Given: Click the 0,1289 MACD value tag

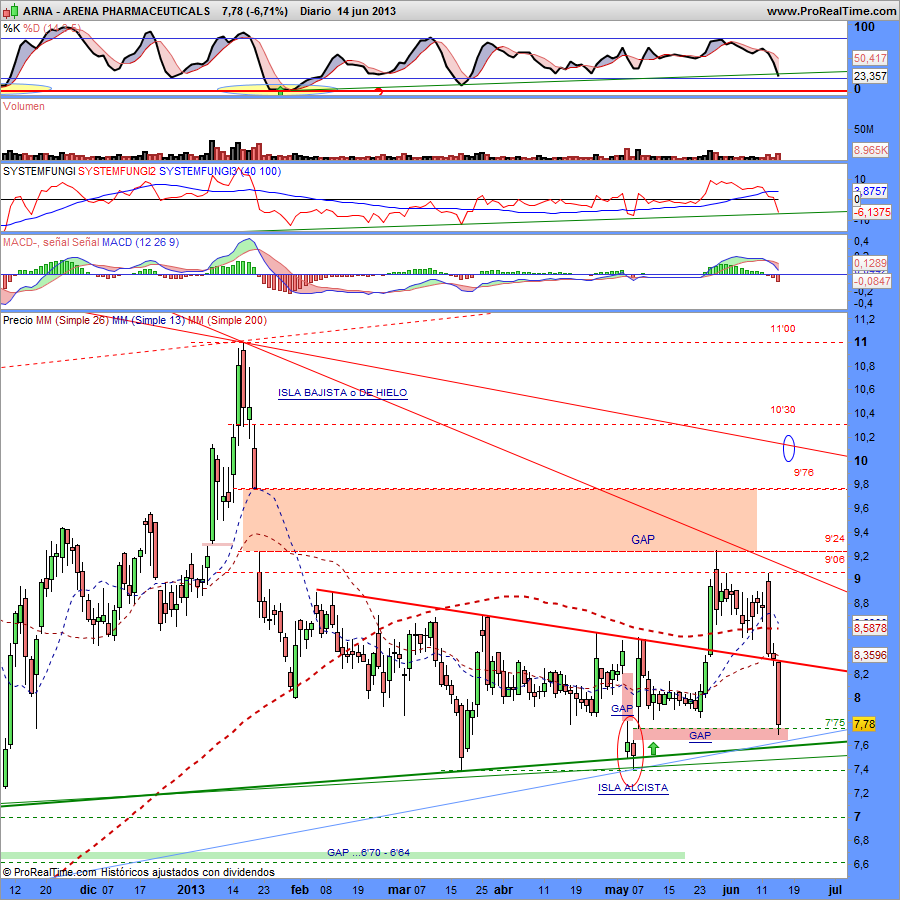Looking at the screenshot, I should tap(870, 263).
